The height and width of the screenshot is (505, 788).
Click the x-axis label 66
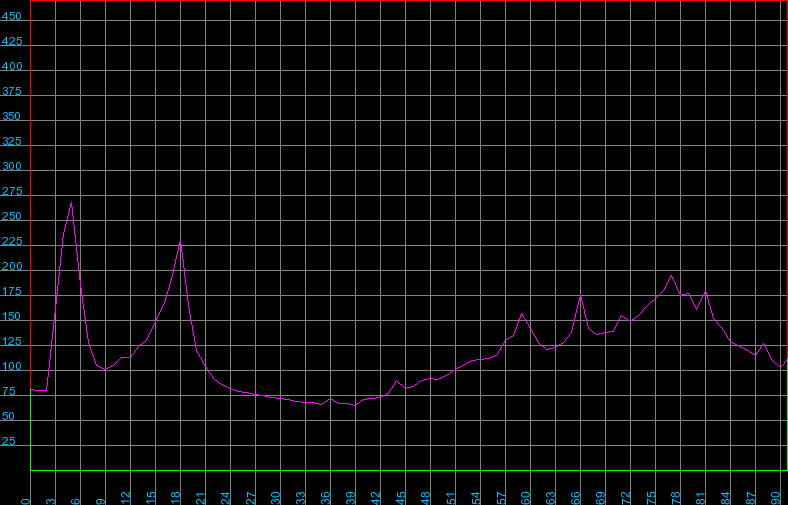point(576,496)
